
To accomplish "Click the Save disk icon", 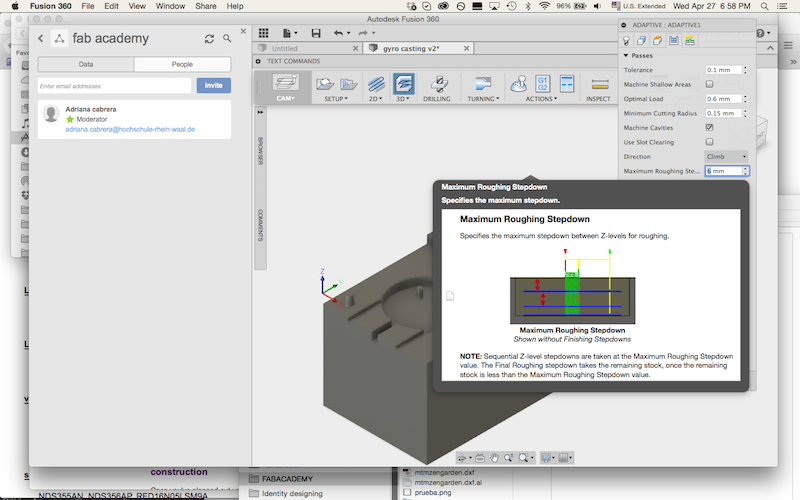I will point(316,33).
